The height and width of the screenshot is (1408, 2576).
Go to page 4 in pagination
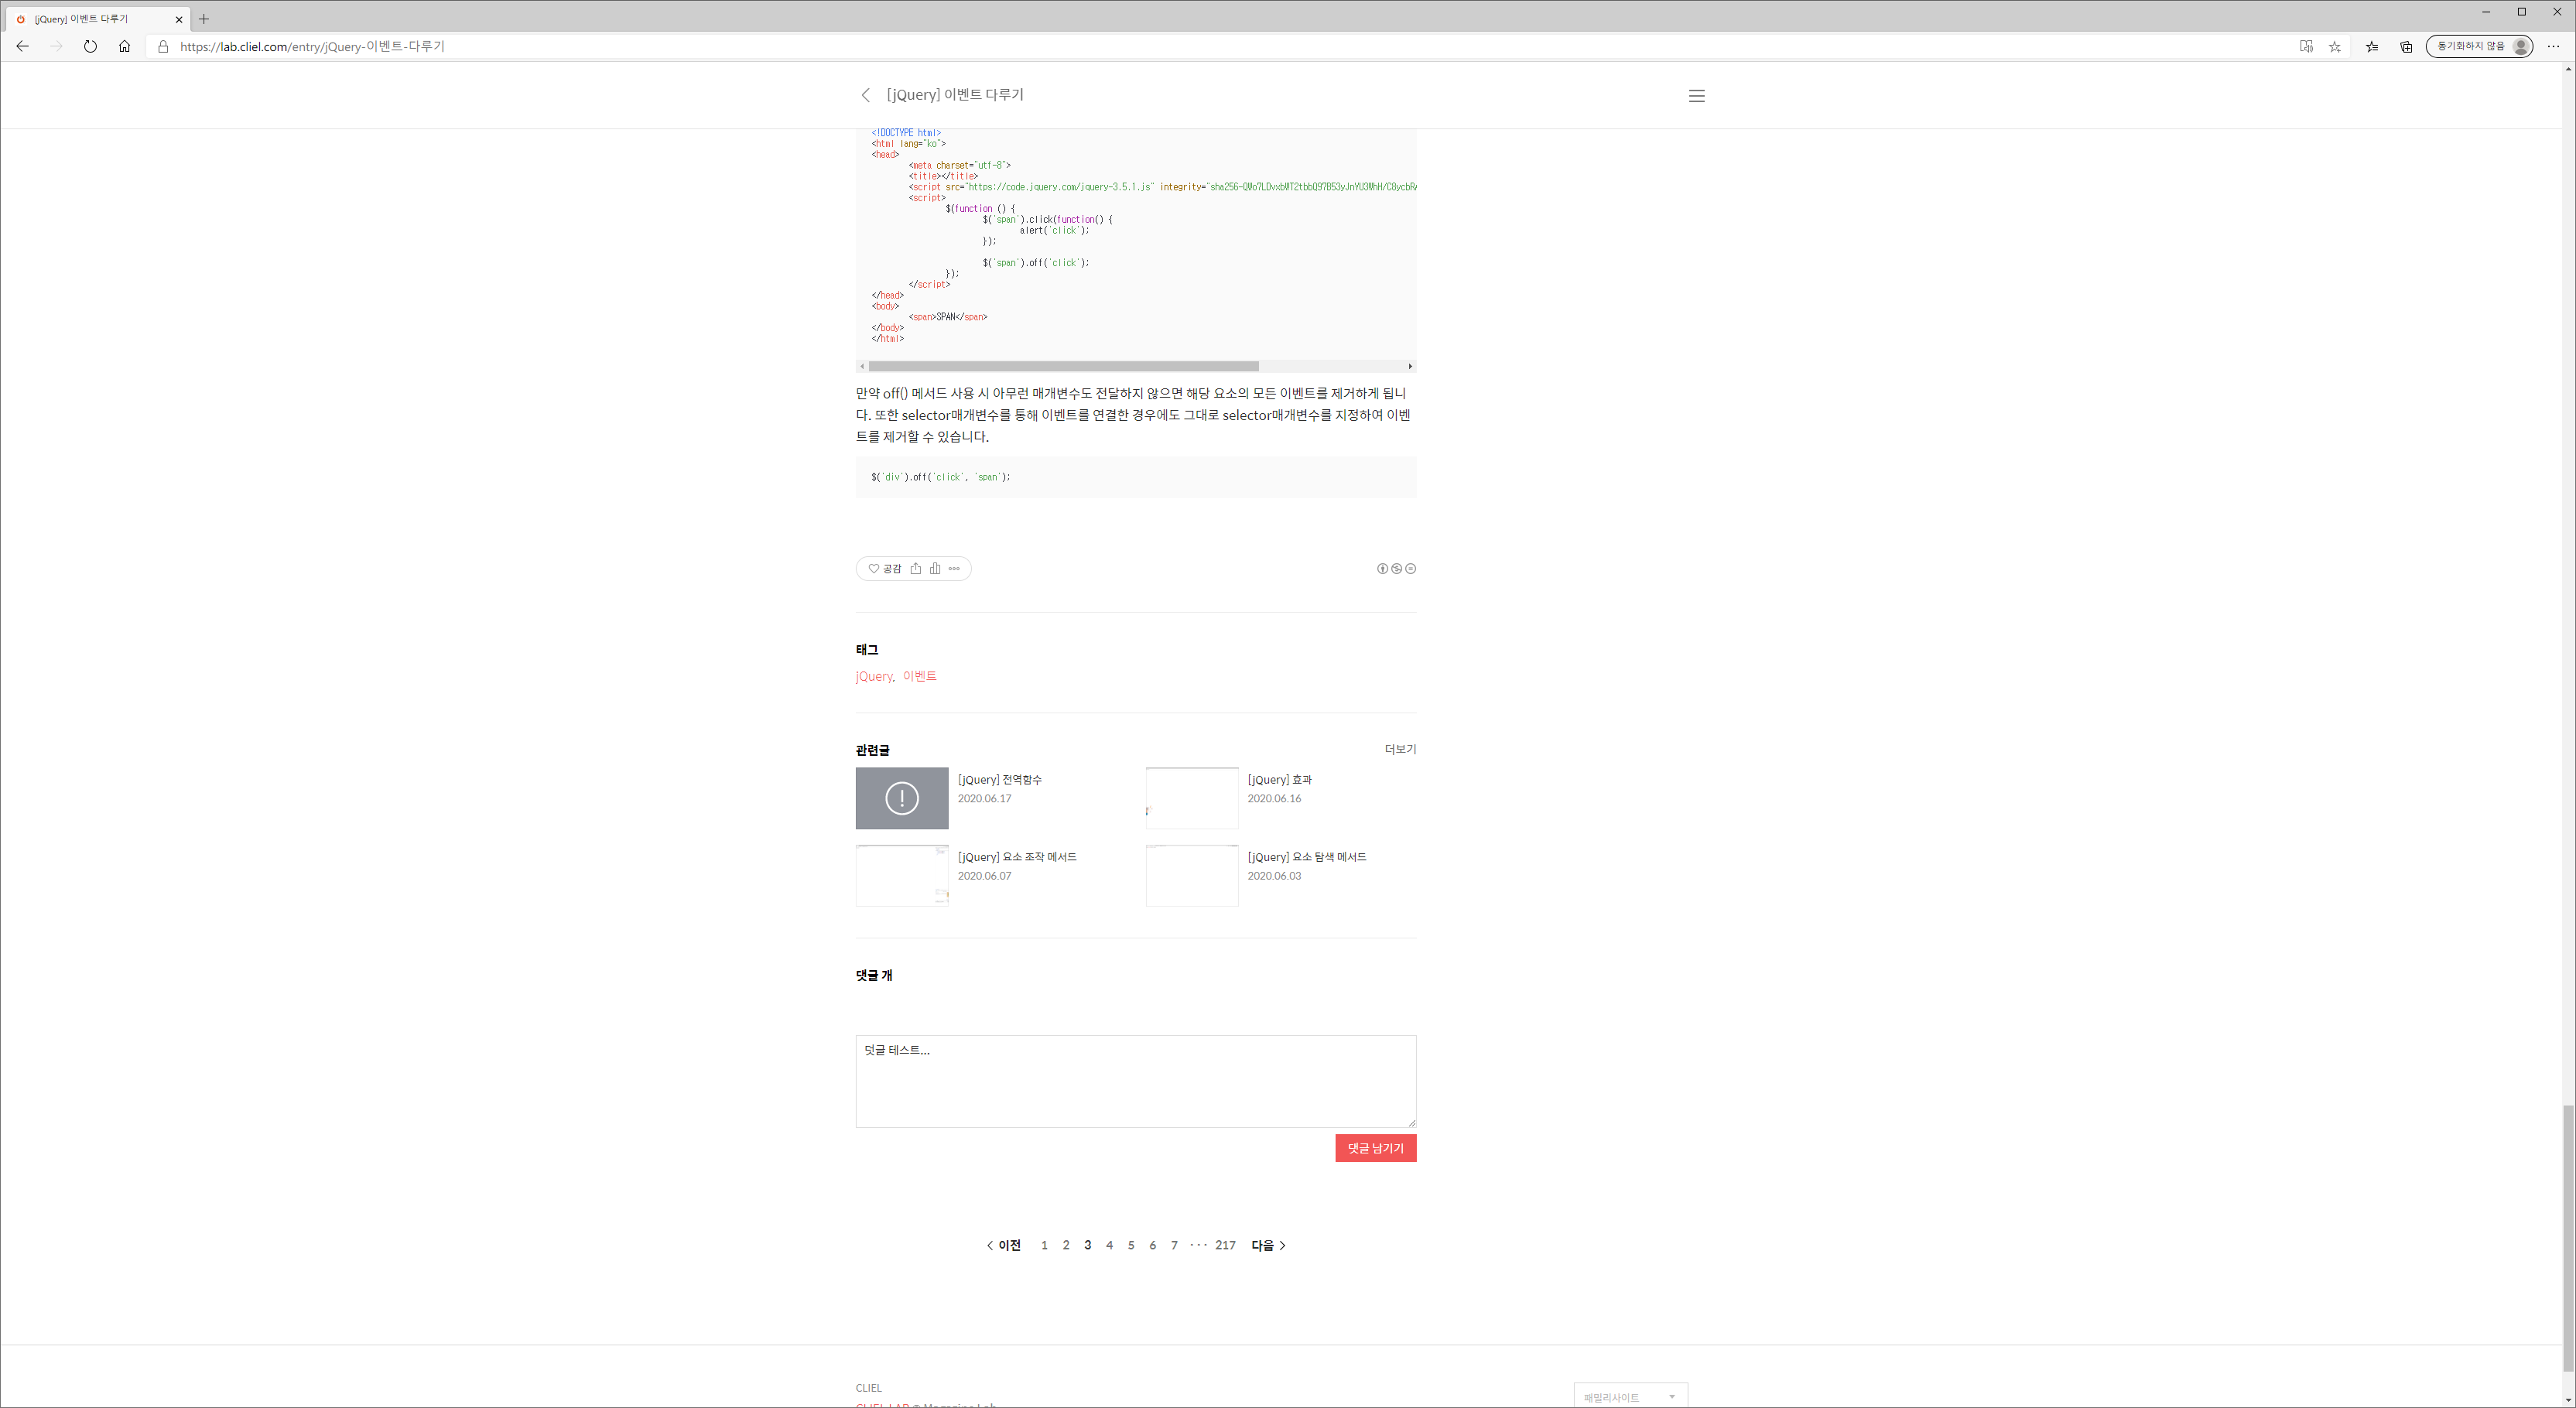(x=1109, y=1245)
